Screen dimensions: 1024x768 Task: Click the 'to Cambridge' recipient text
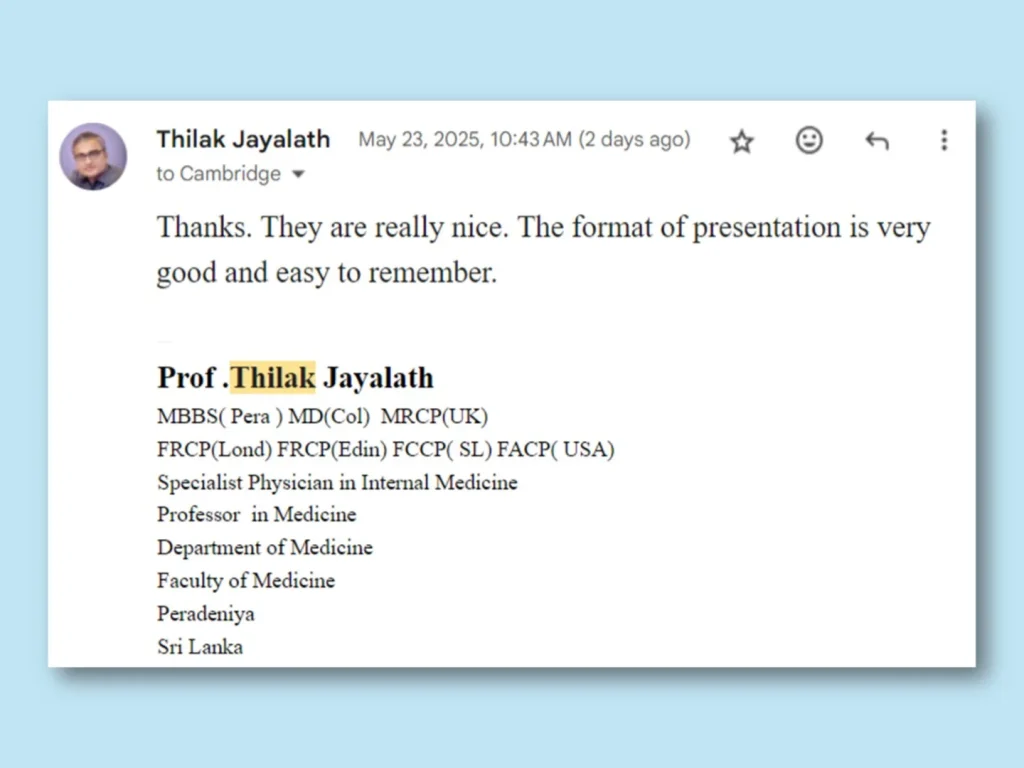pyautogui.click(x=218, y=174)
